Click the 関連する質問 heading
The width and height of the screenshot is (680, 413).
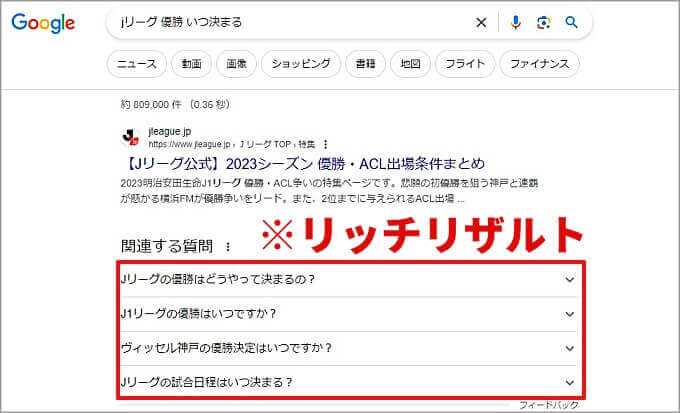tap(167, 246)
